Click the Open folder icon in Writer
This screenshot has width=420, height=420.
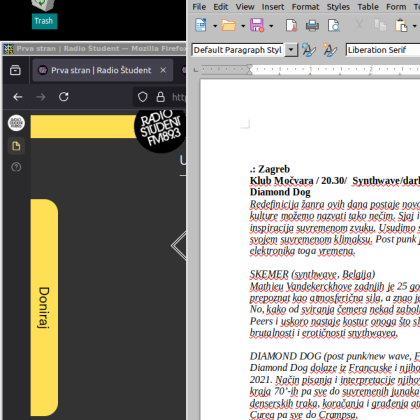(x=229, y=25)
